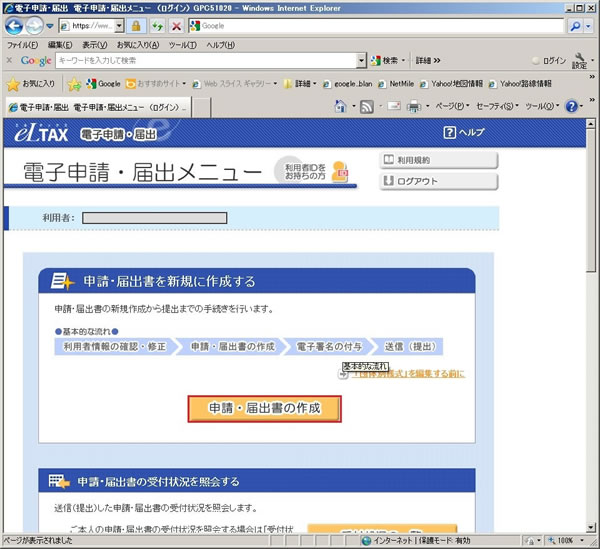Open the ページ(P) command bar menu
Image resolution: width=600 pixels, height=549 pixels.
tap(452, 106)
